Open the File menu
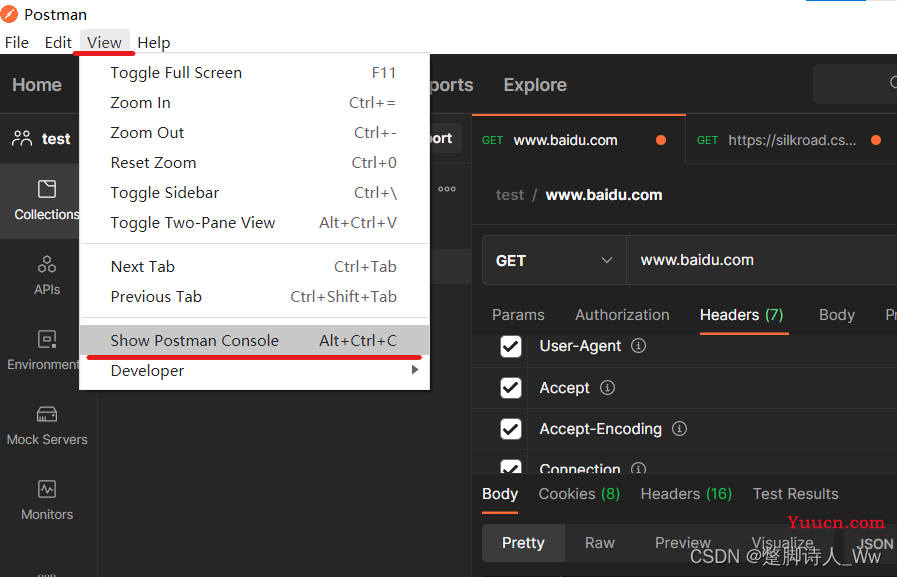The image size is (897, 577). (17, 43)
